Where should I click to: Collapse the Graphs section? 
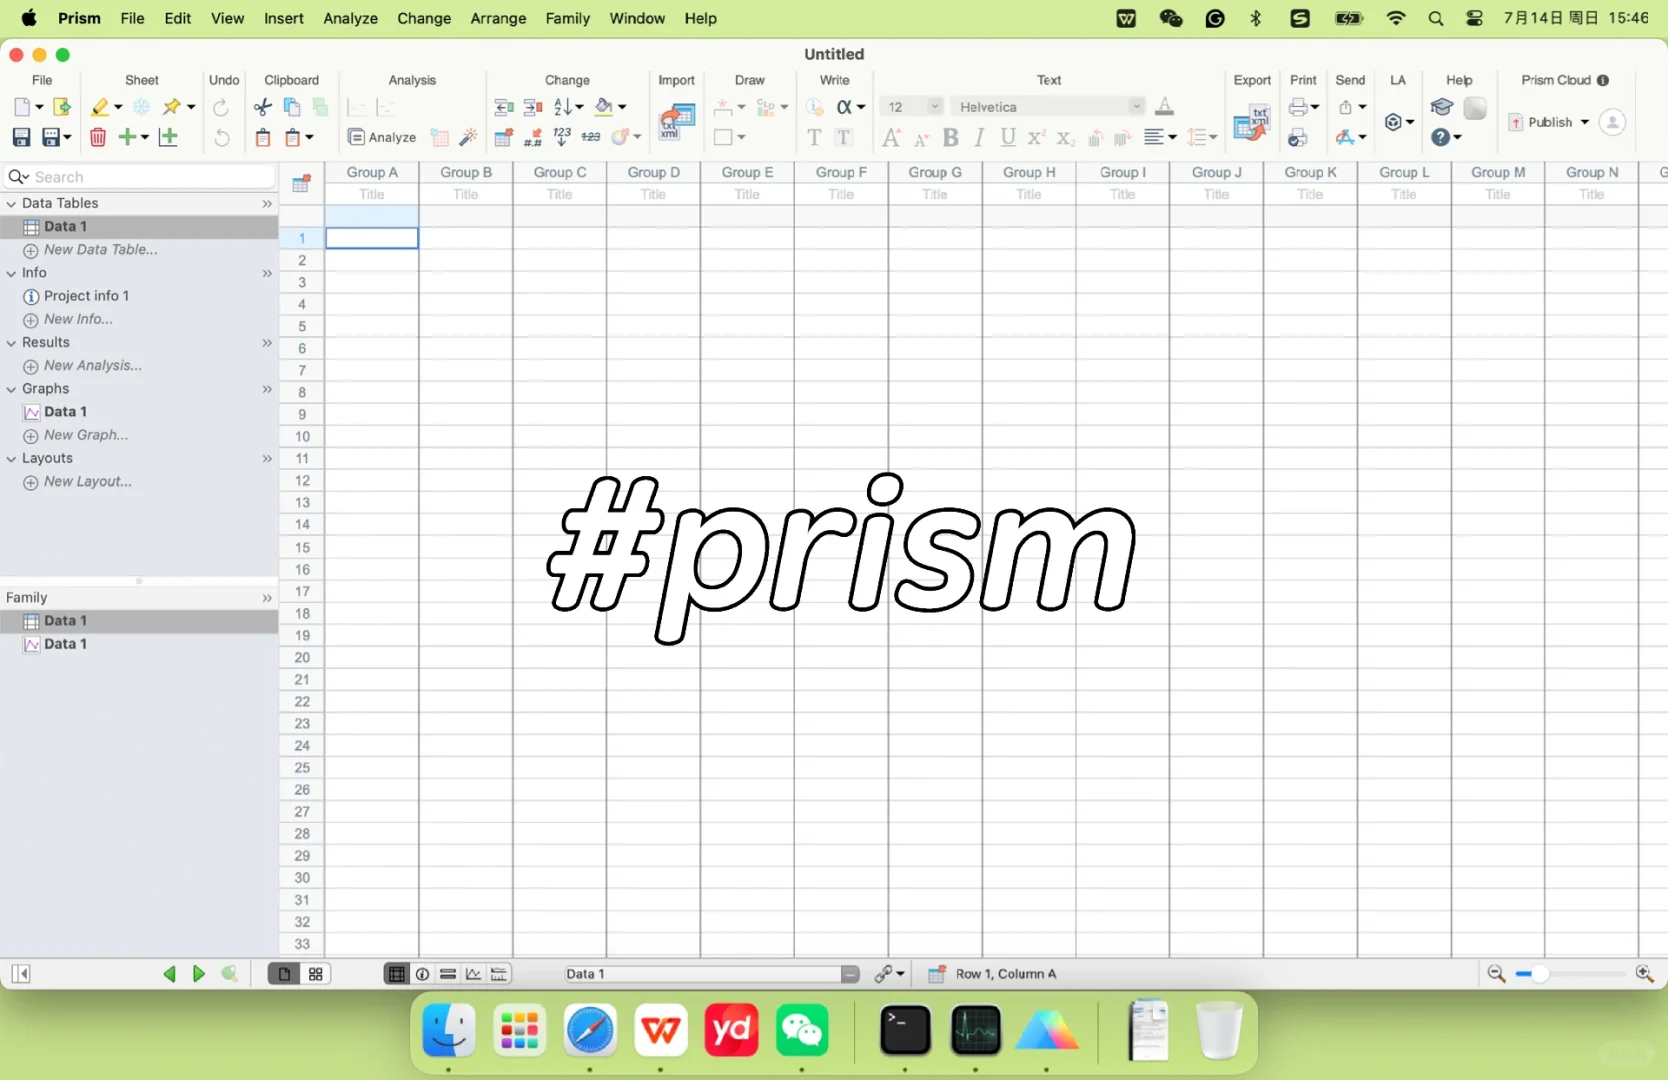[x=11, y=389]
